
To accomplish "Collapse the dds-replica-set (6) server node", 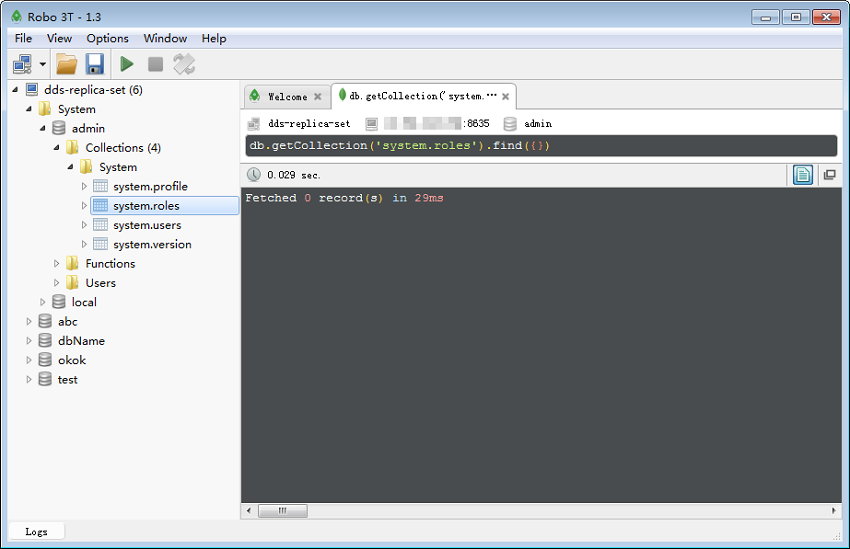I will point(15,90).
